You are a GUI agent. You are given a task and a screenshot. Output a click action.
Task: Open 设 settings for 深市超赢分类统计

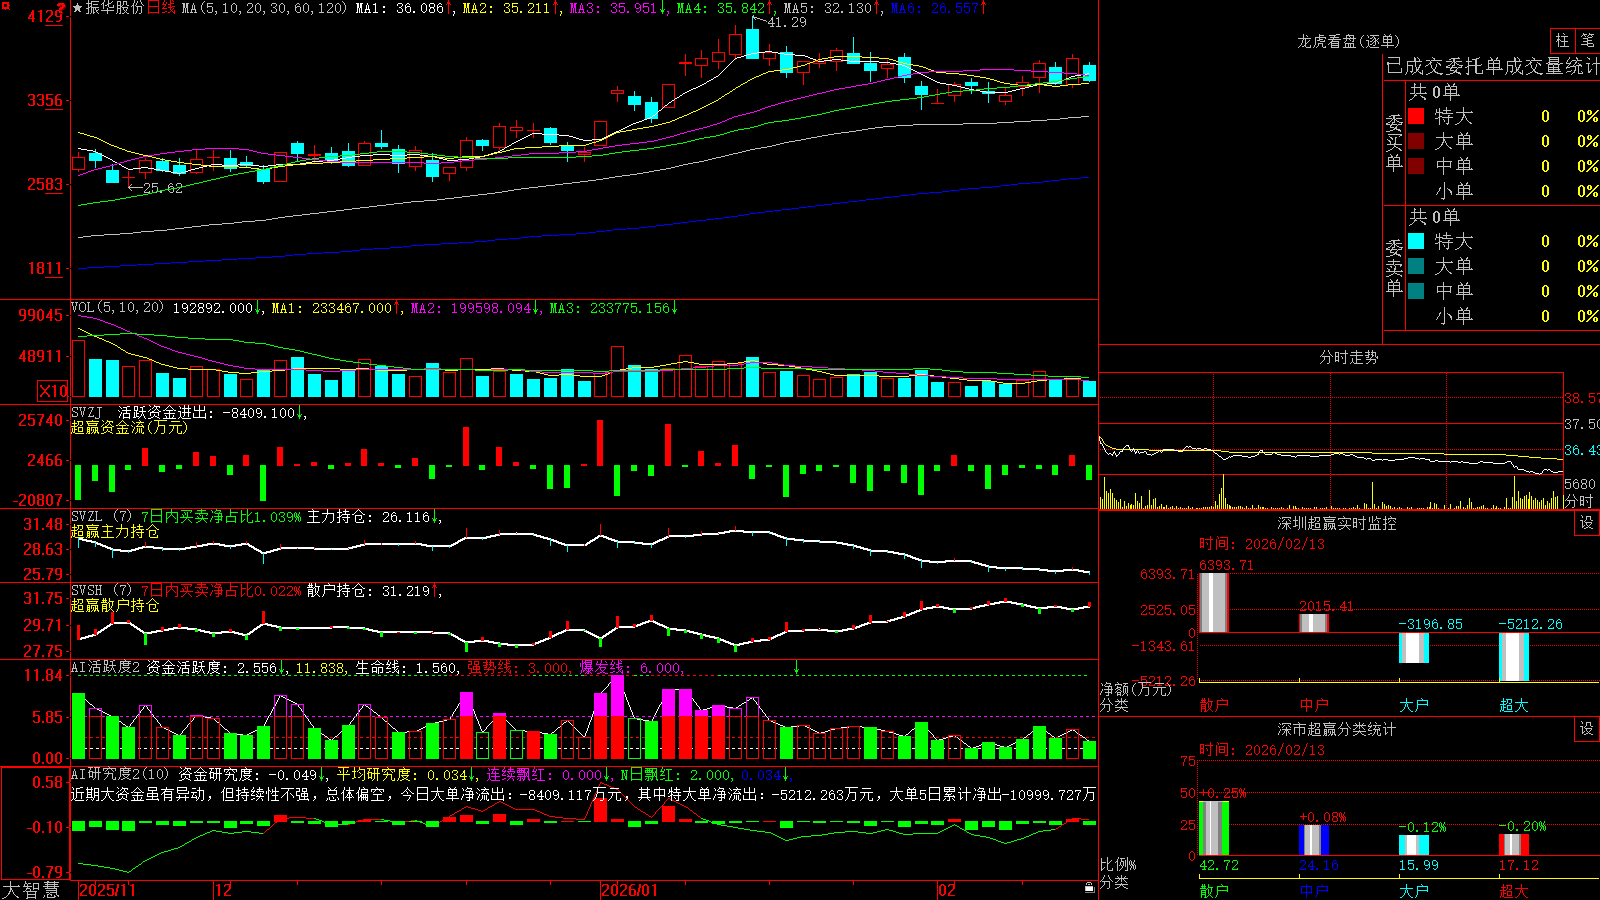click(1587, 729)
